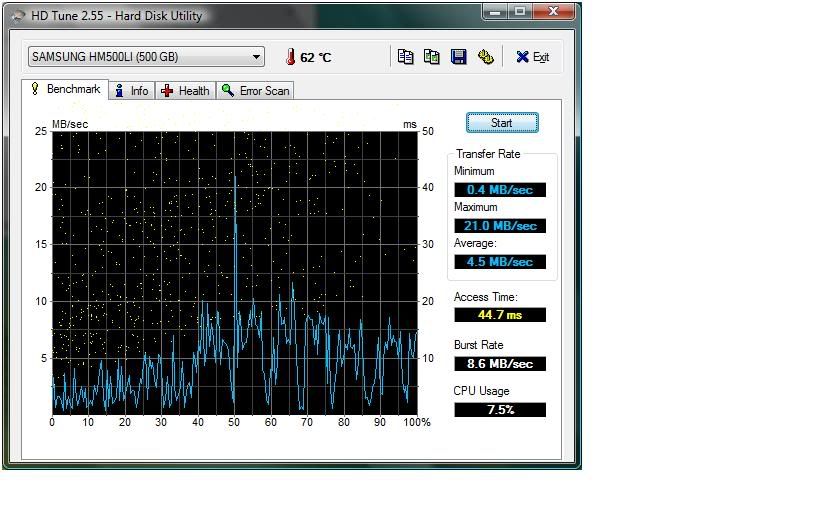Copy benchmark info to clipboard icon
This screenshot has width=840, height=525.
tap(406, 57)
